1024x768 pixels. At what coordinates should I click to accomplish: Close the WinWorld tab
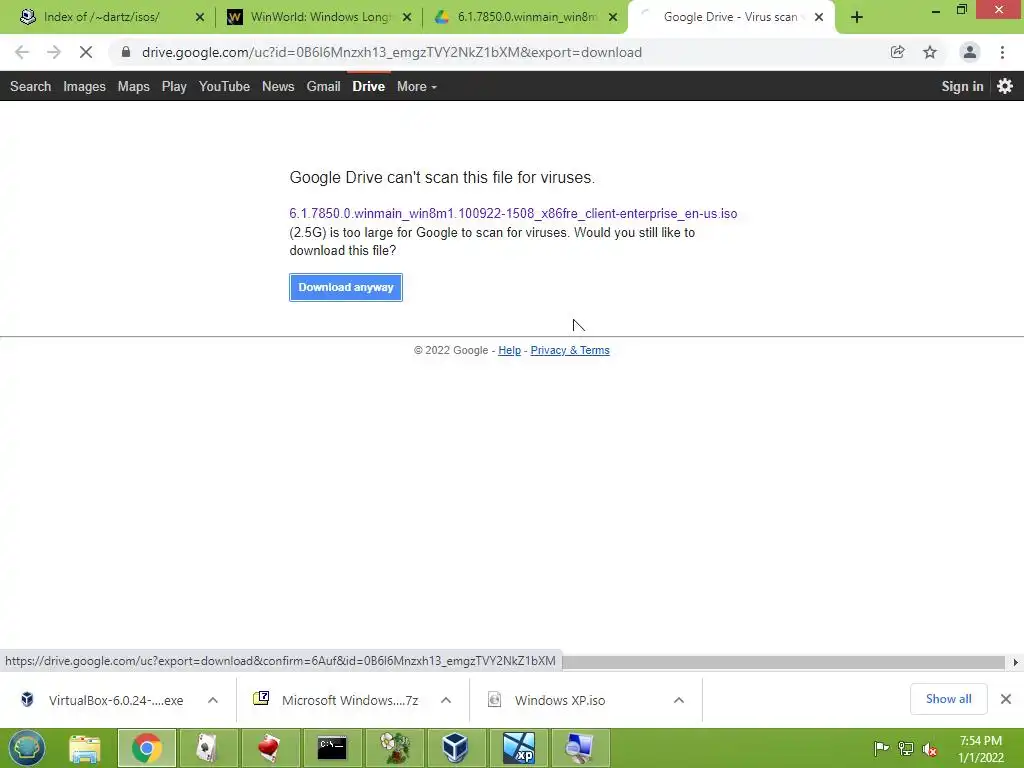coord(407,17)
